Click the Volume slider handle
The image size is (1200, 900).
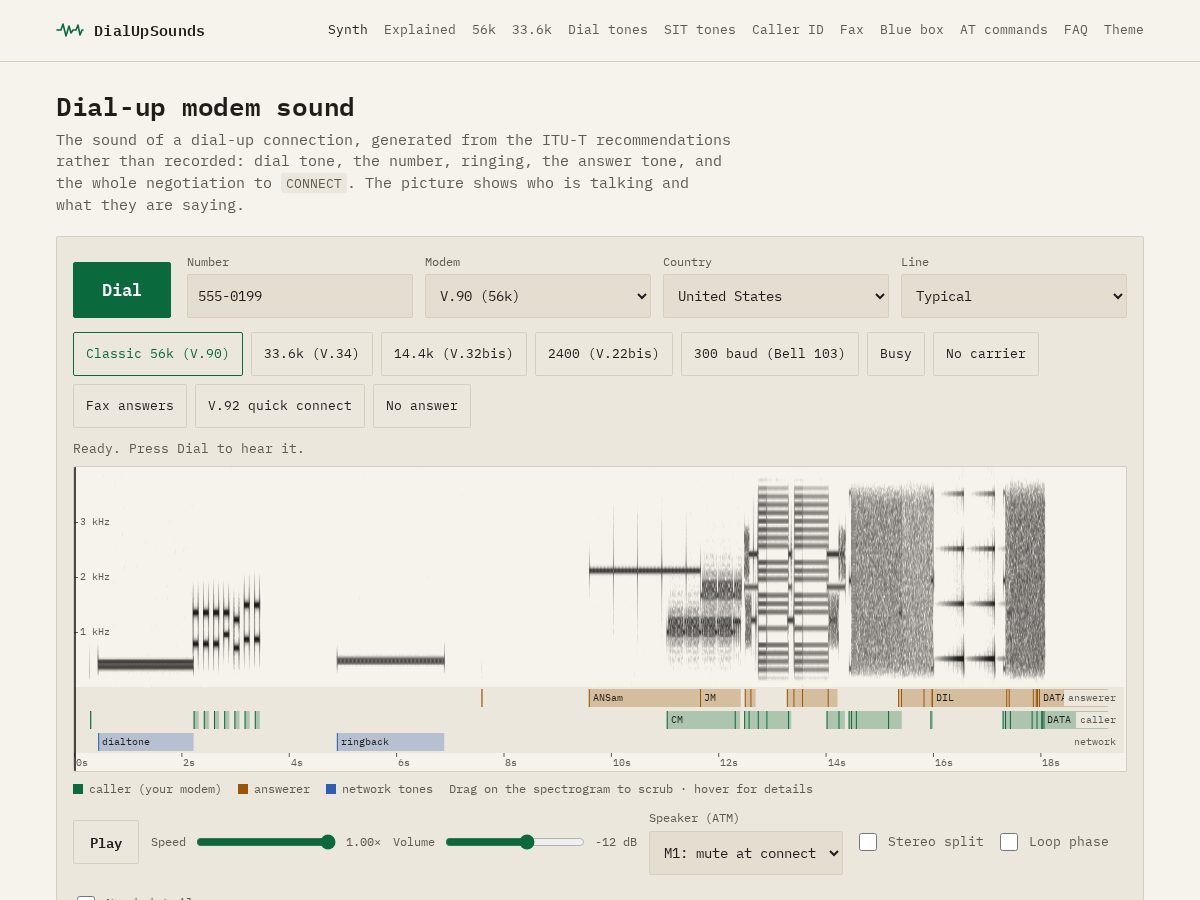527,842
